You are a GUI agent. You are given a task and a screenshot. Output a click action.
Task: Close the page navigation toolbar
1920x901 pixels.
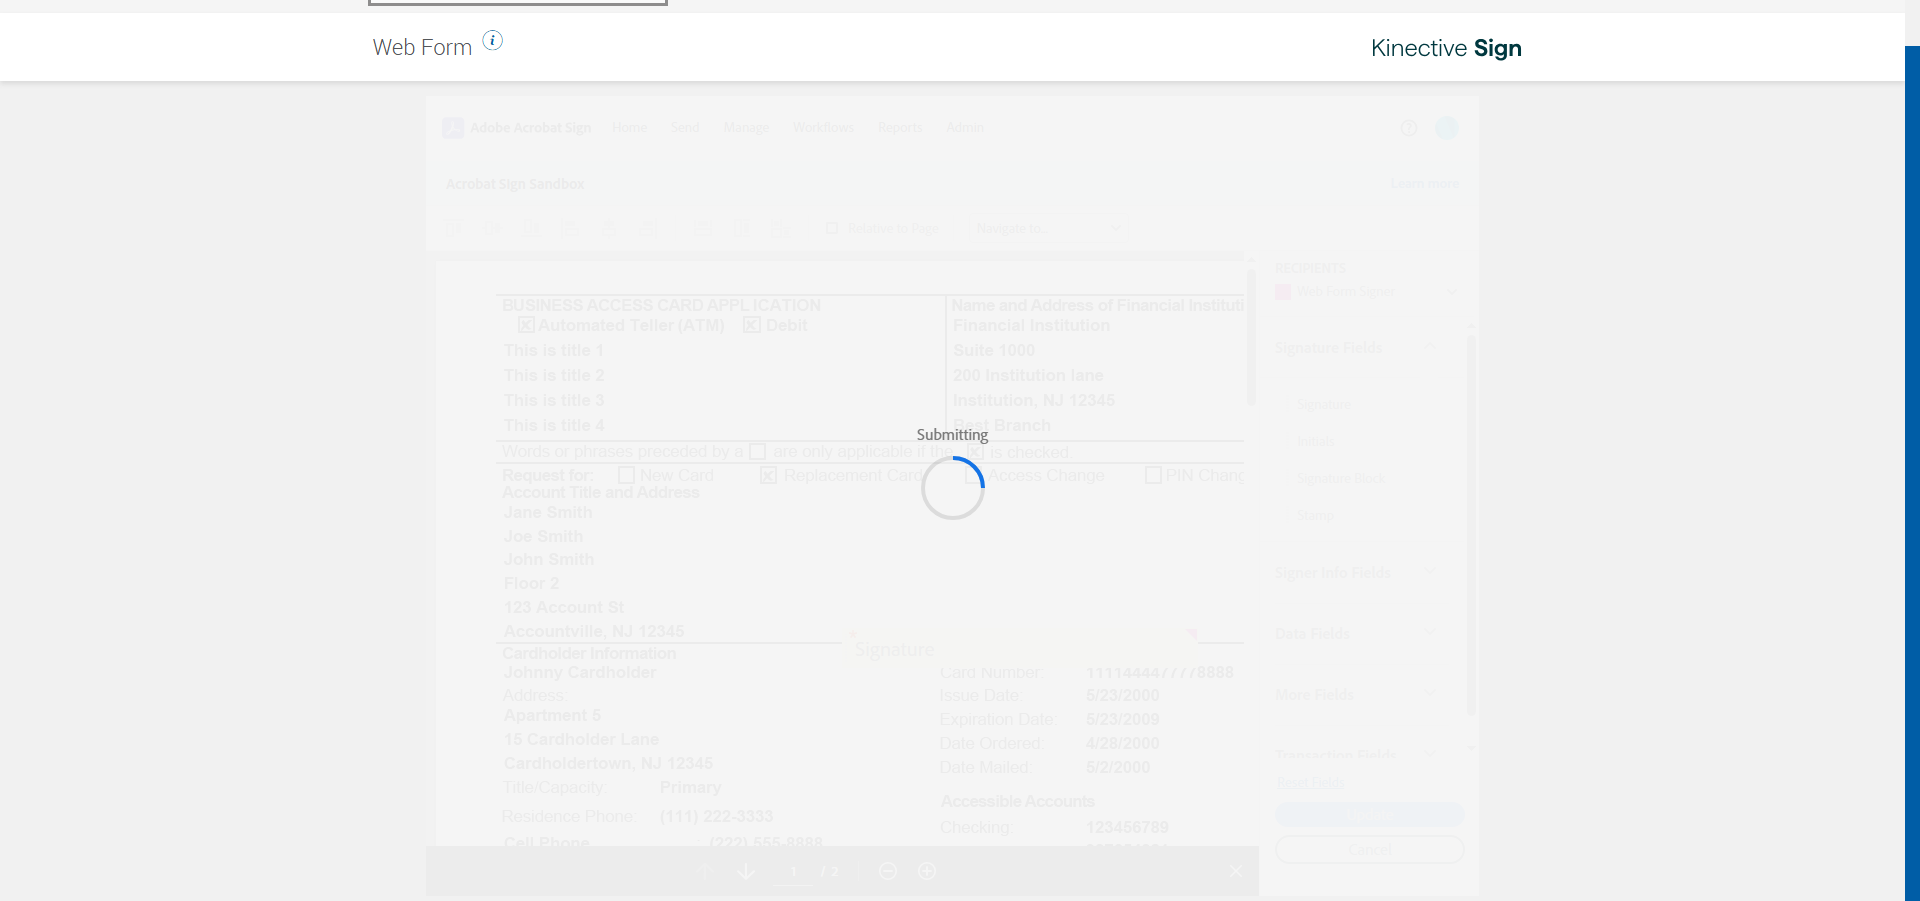pos(1236,872)
